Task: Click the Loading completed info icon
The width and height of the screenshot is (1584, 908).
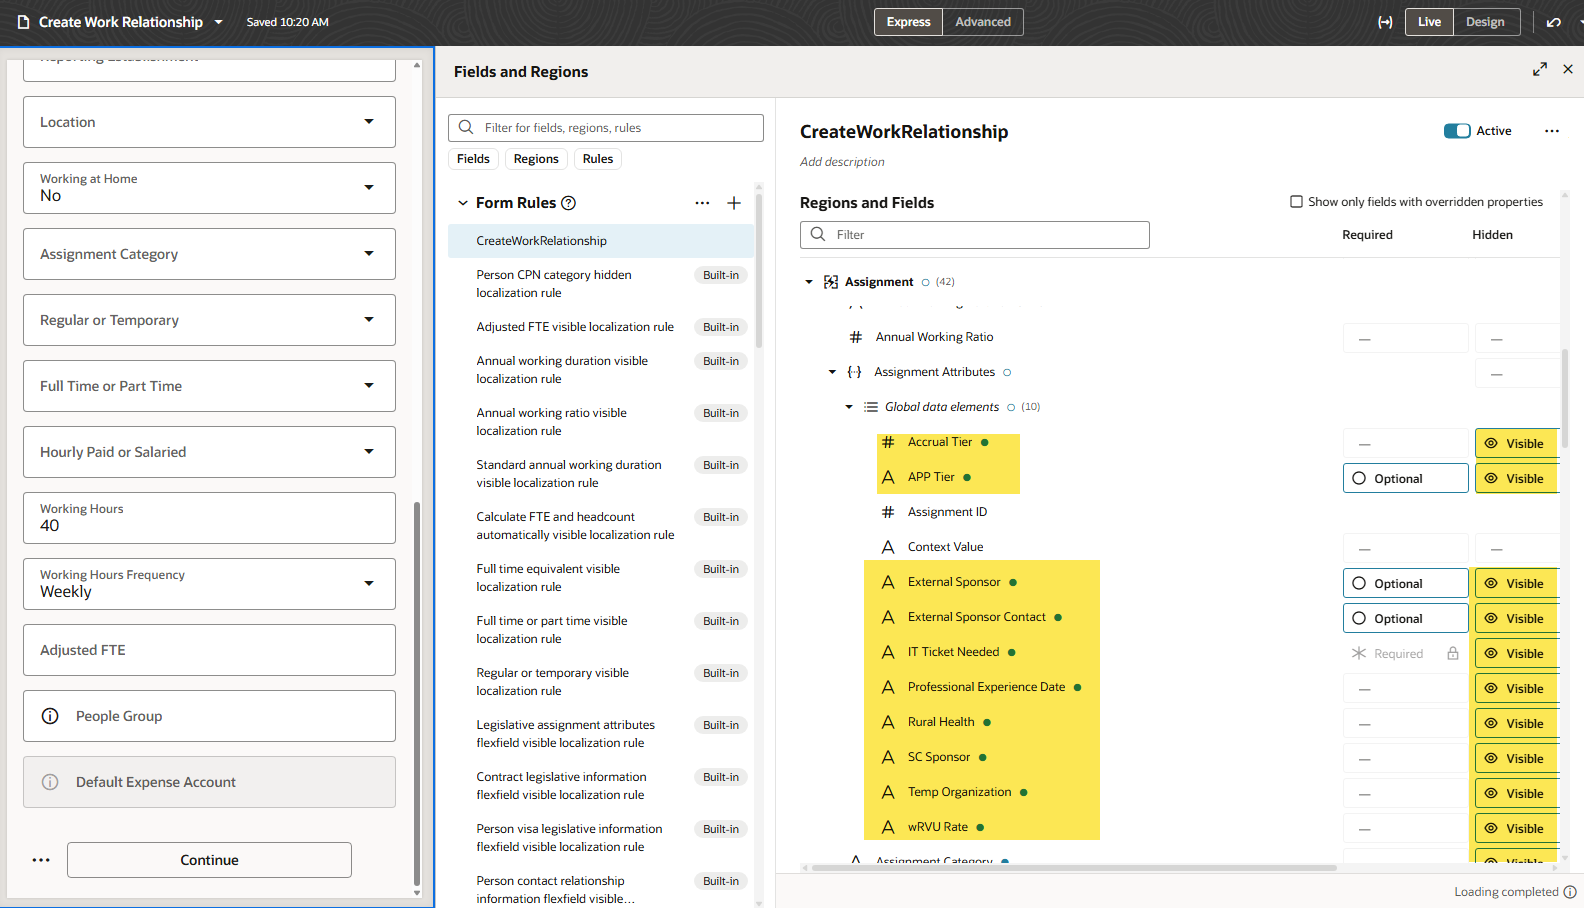Action: coord(1570,892)
